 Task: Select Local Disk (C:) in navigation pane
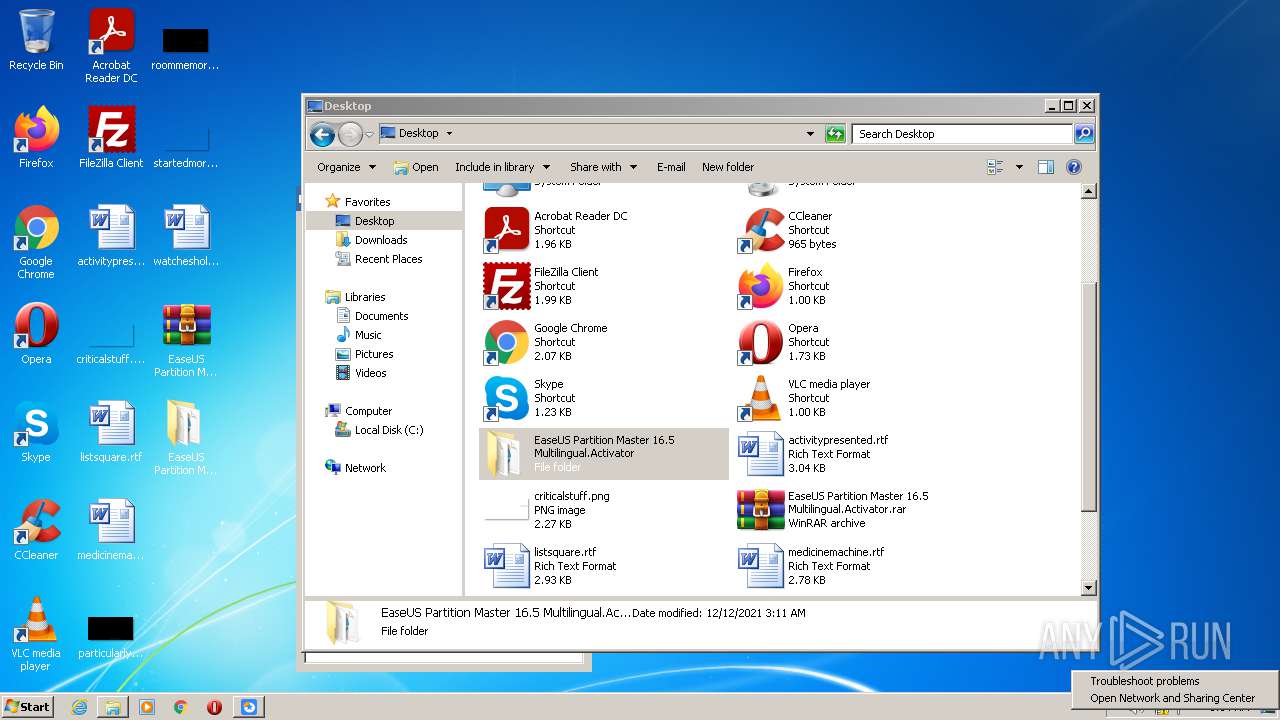pyautogui.click(x=389, y=430)
